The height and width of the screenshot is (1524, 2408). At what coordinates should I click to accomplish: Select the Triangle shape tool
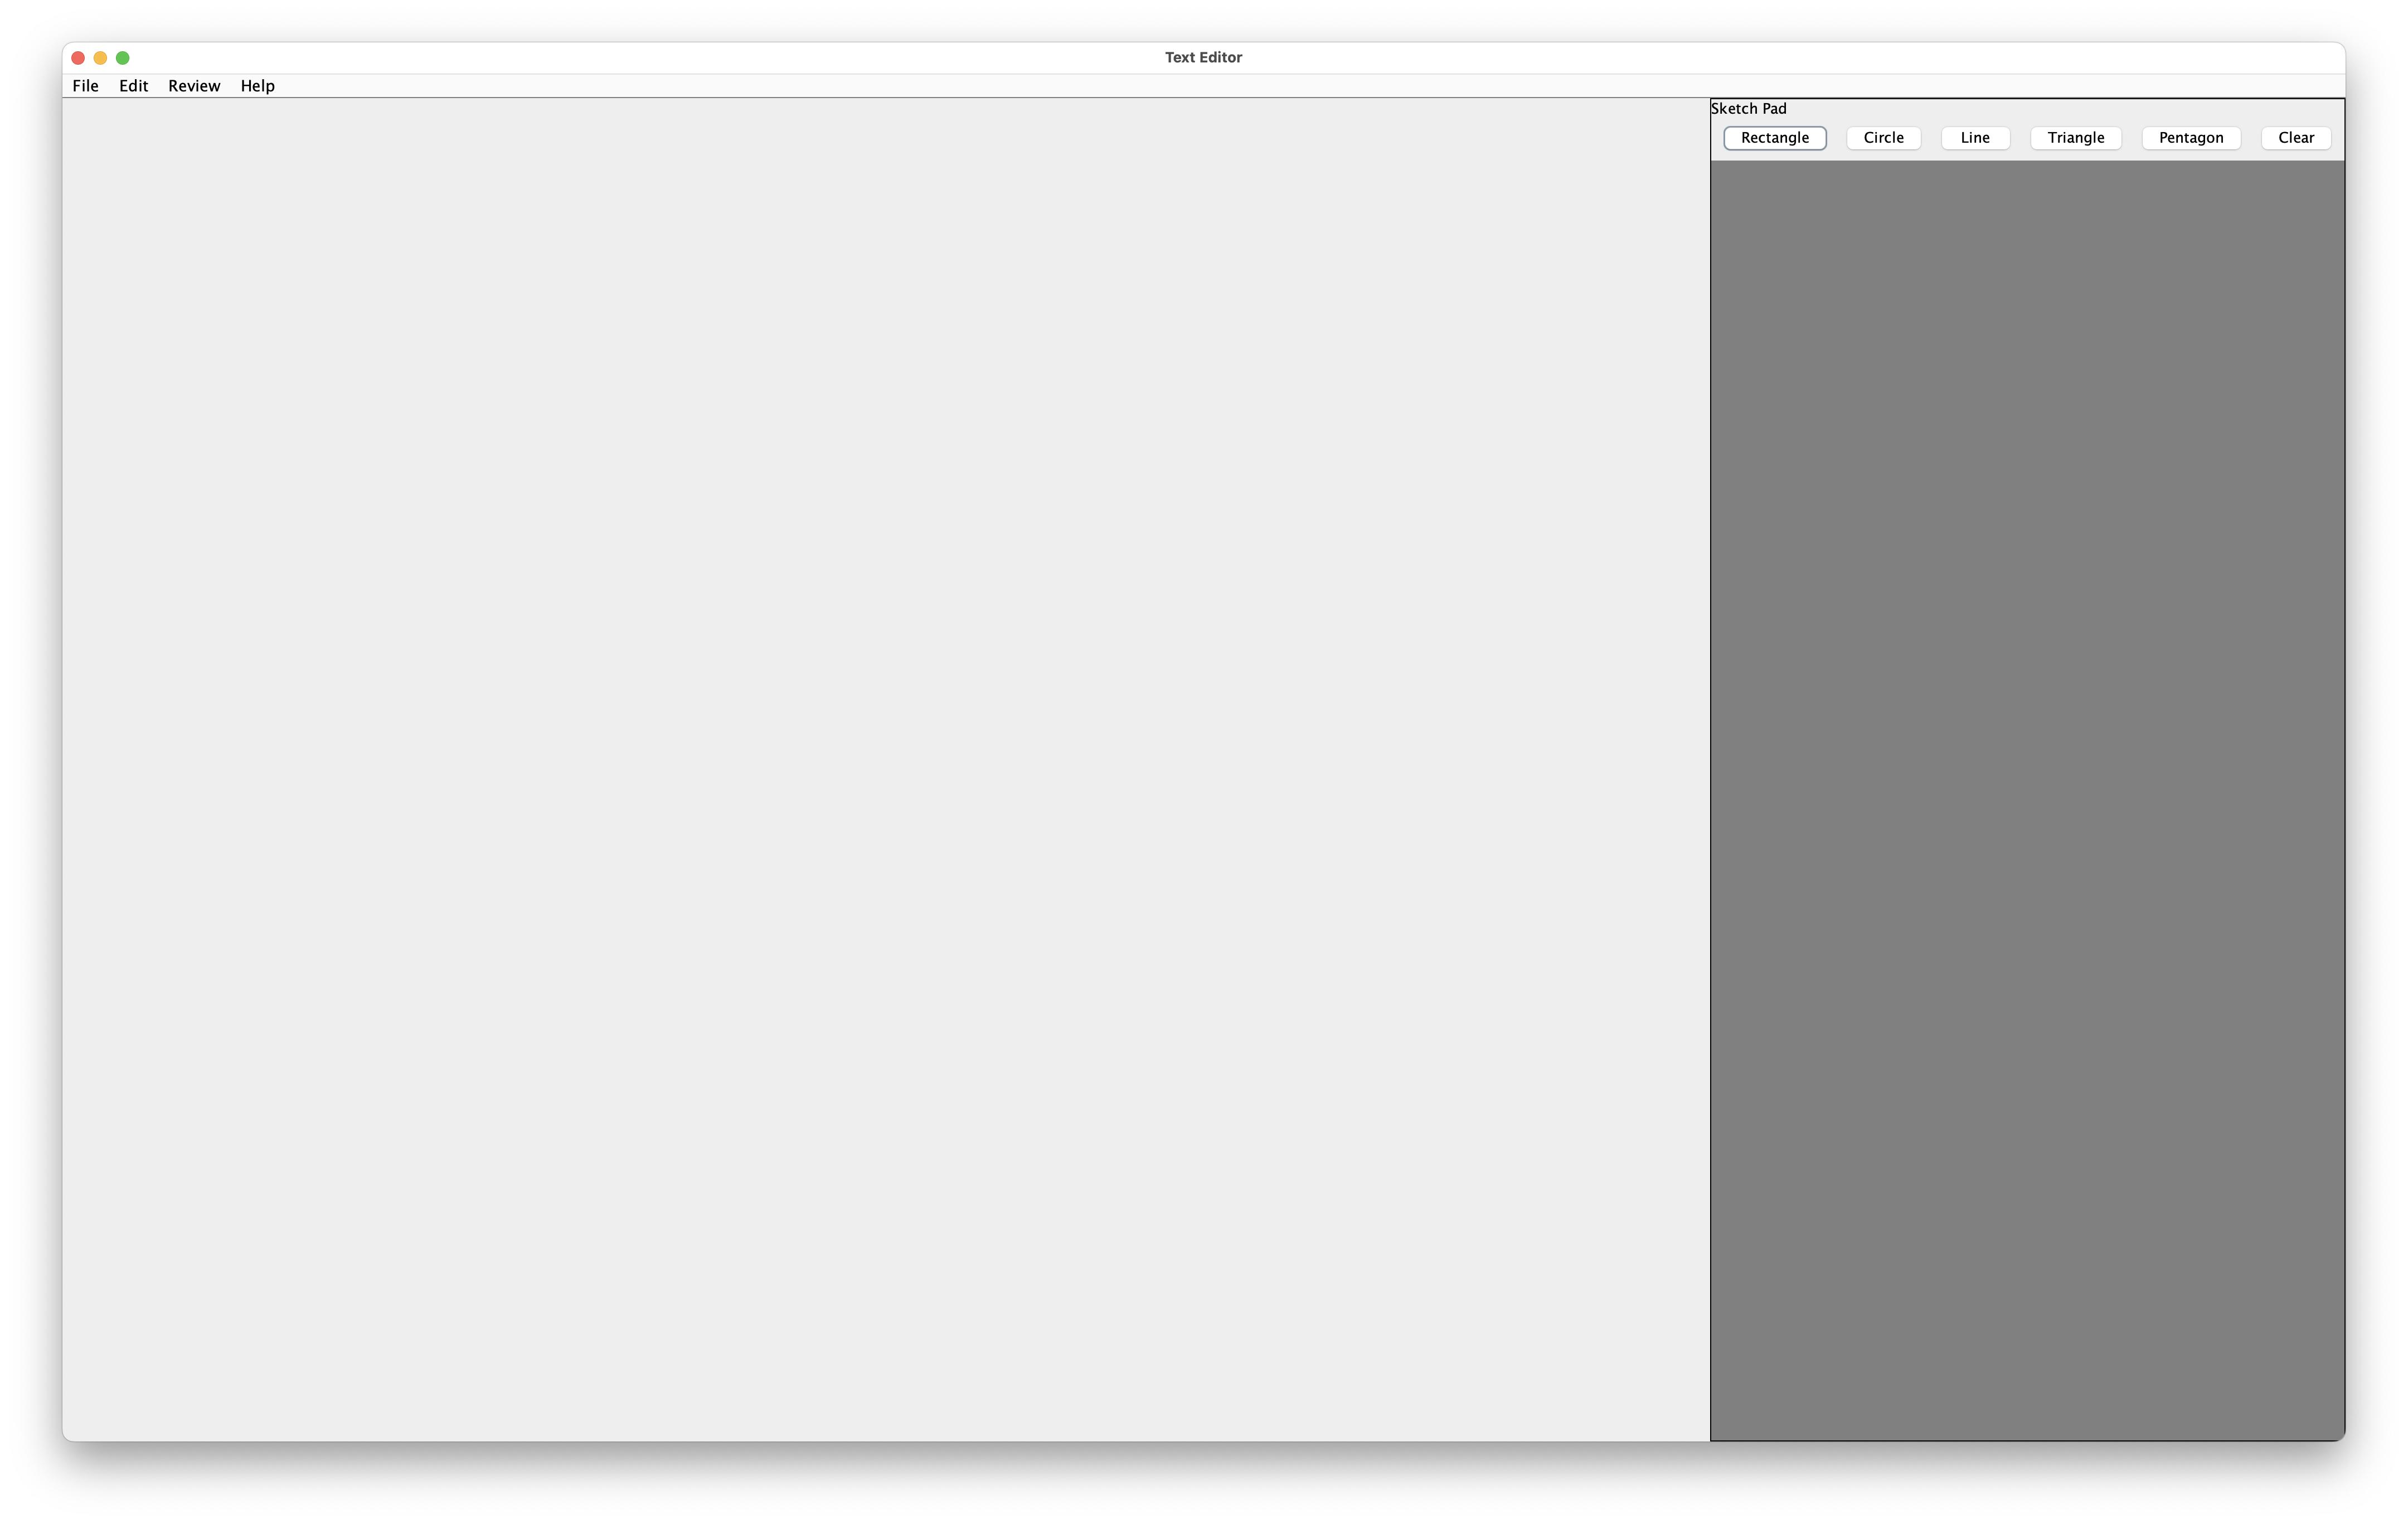(x=2076, y=137)
